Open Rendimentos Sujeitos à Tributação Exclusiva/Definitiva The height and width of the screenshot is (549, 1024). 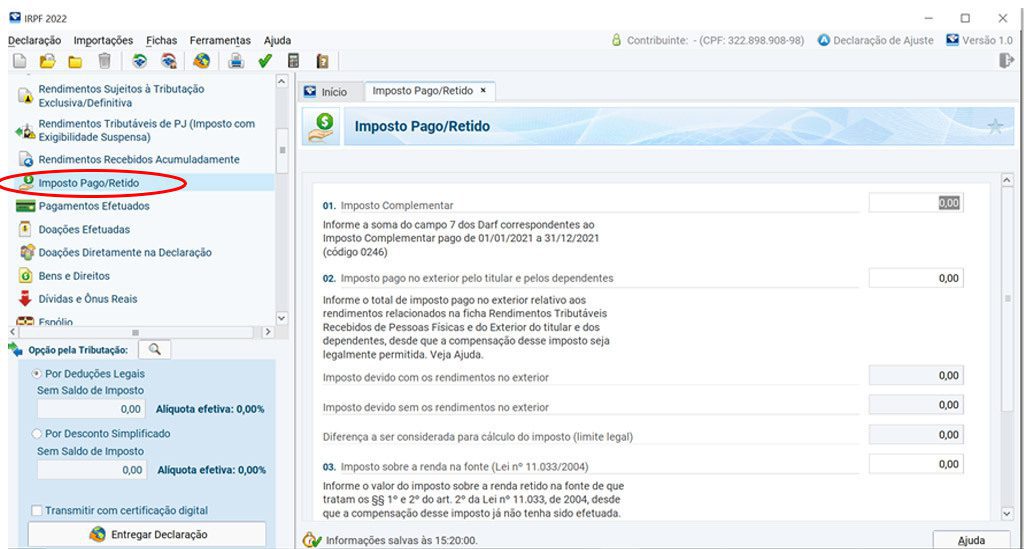[121, 96]
